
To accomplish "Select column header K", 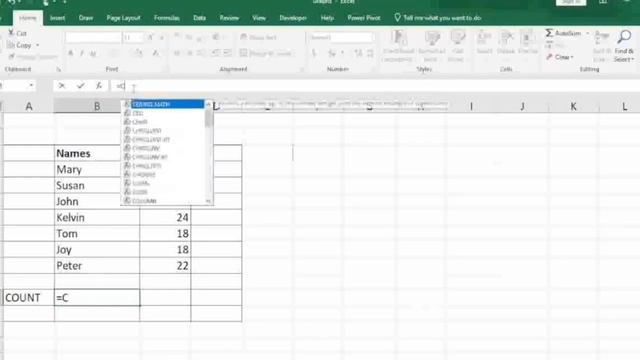I will pyautogui.click(x=573, y=107).
